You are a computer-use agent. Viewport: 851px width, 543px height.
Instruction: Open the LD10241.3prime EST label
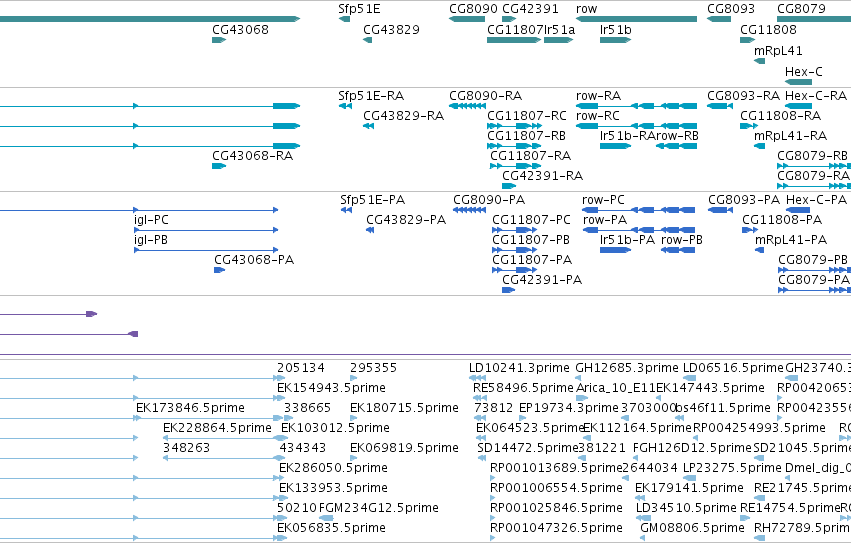(x=519, y=368)
